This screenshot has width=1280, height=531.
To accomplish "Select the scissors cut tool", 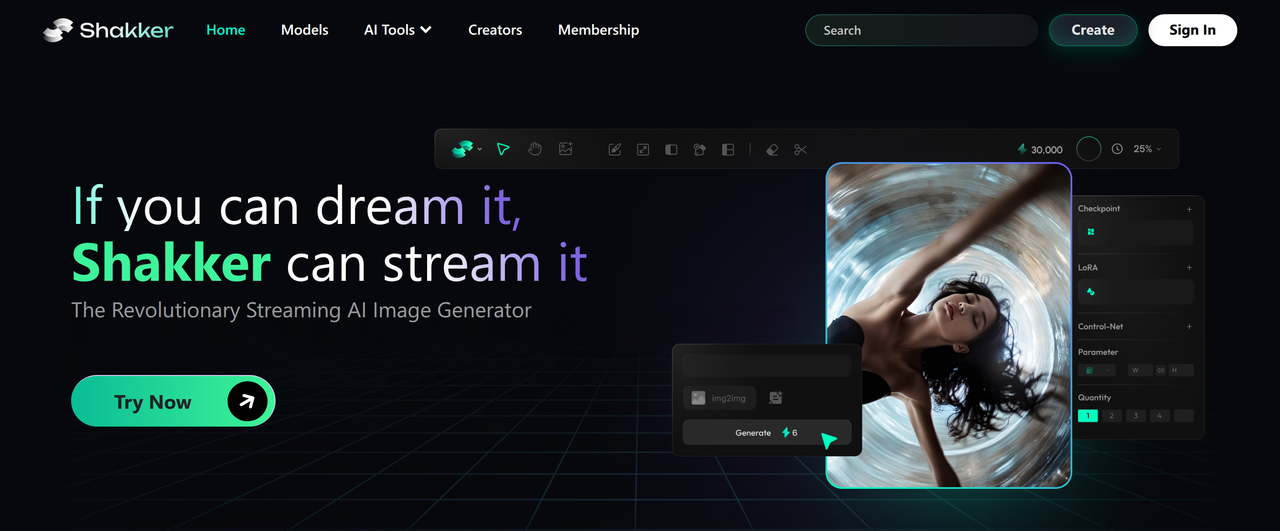I will tap(800, 149).
